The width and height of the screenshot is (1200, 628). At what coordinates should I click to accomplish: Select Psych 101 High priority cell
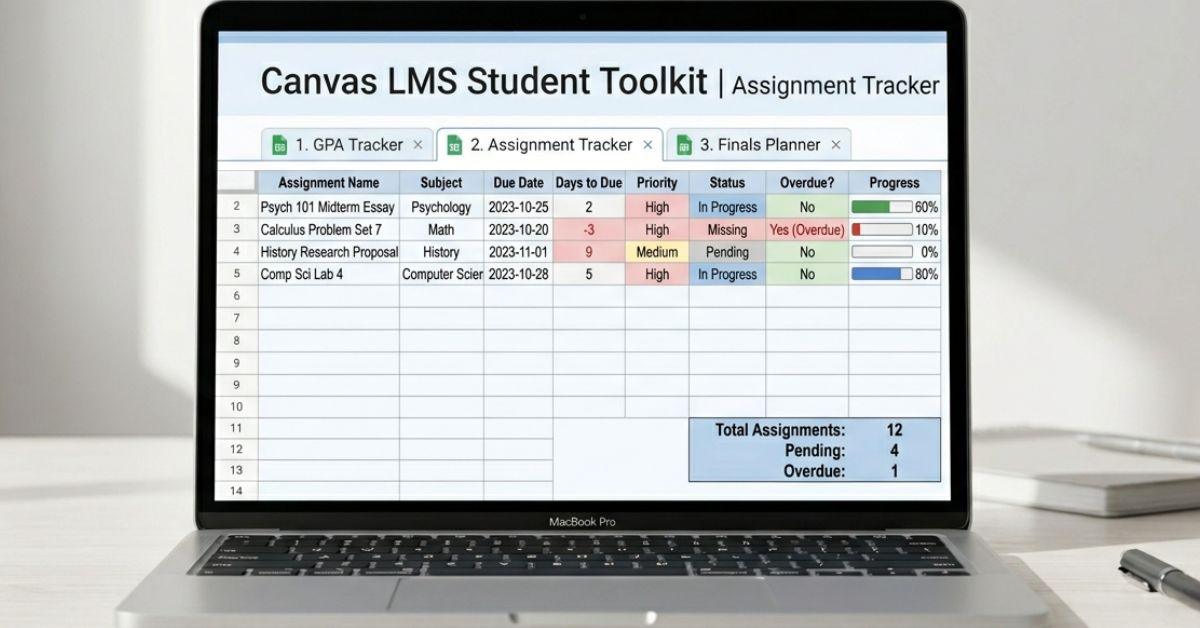coord(657,207)
